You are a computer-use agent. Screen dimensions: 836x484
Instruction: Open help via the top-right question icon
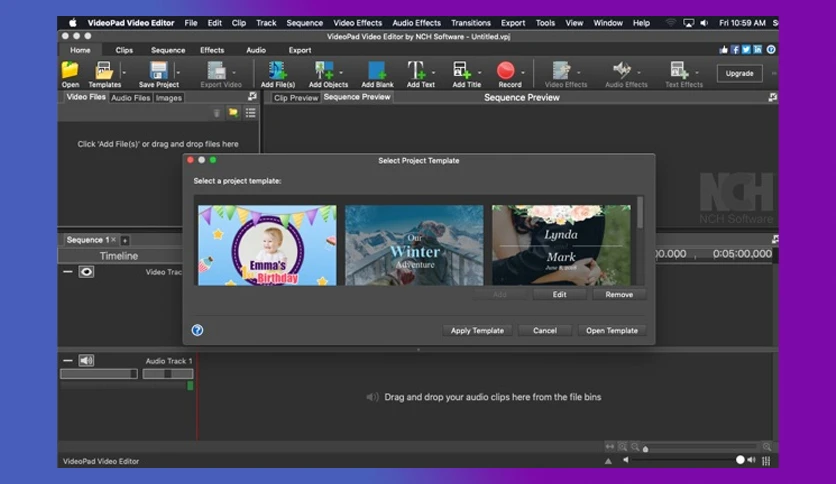[771, 50]
